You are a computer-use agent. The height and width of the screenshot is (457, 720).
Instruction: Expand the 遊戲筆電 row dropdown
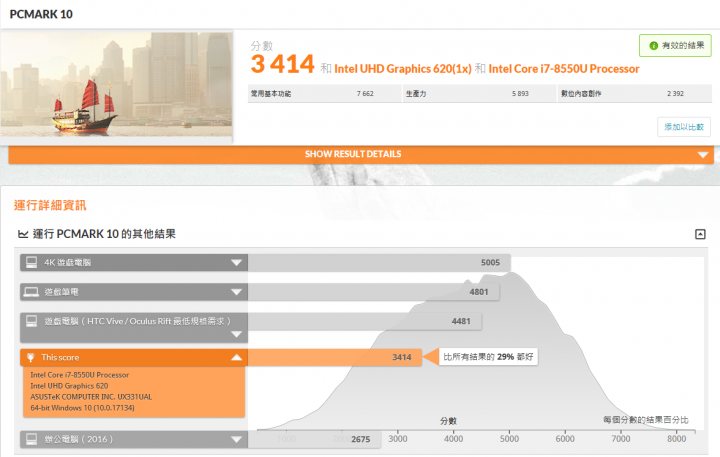(236, 292)
